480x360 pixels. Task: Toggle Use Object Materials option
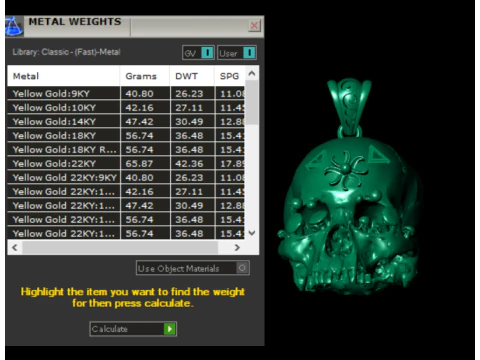coord(193,268)
